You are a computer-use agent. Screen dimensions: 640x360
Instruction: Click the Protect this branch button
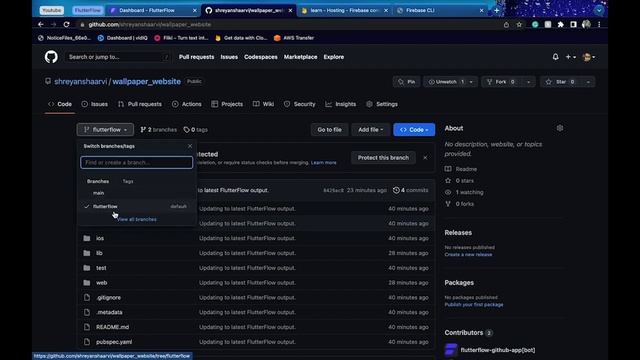point(383,158)
